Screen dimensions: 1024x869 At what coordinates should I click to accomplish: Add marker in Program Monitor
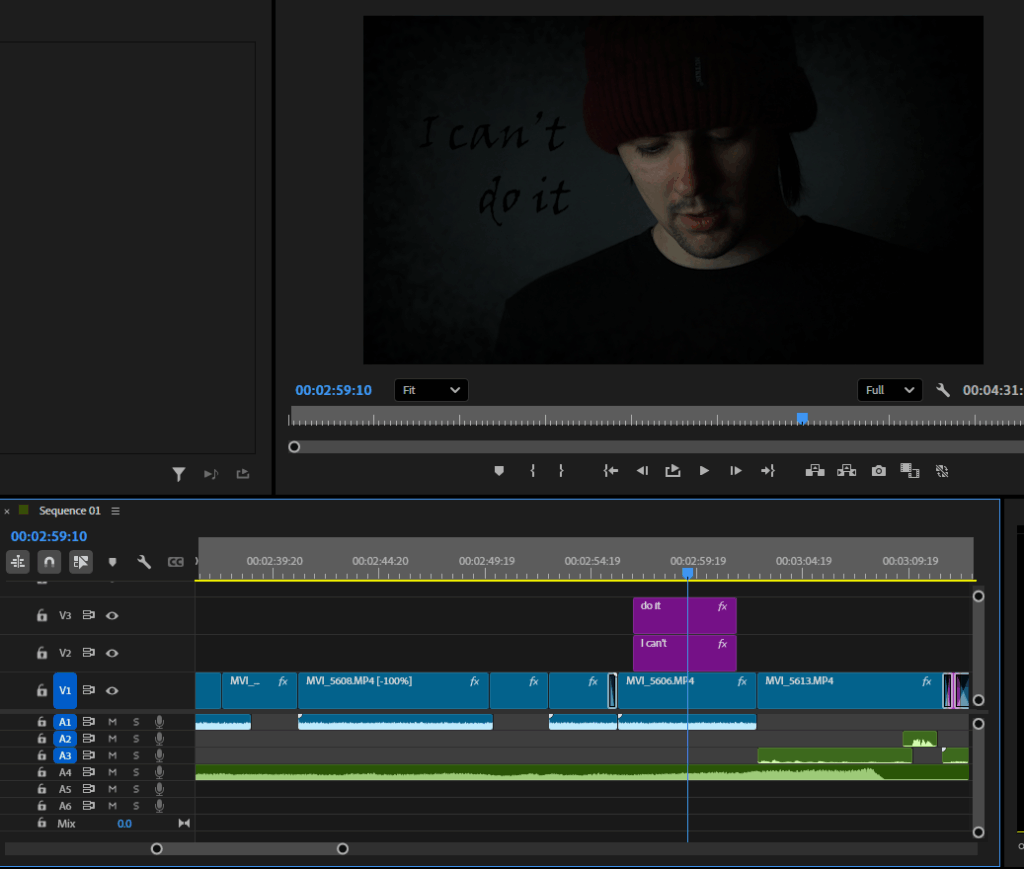click(x=499, y=470)
